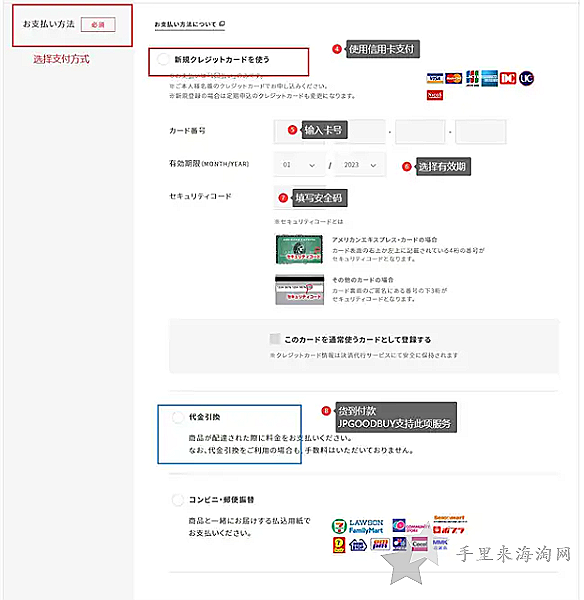
Task: Click the 7-Eleven store logo
Action: click(x=339, y=527)
